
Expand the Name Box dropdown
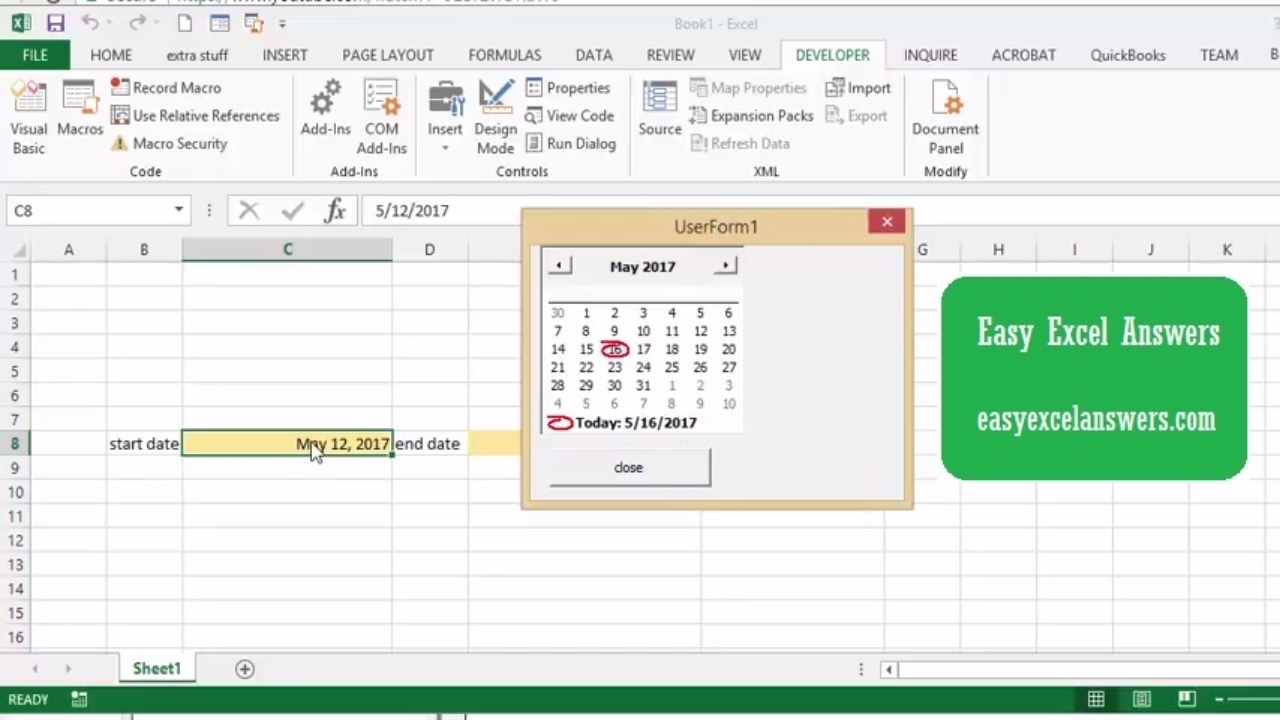click(179, 210)
